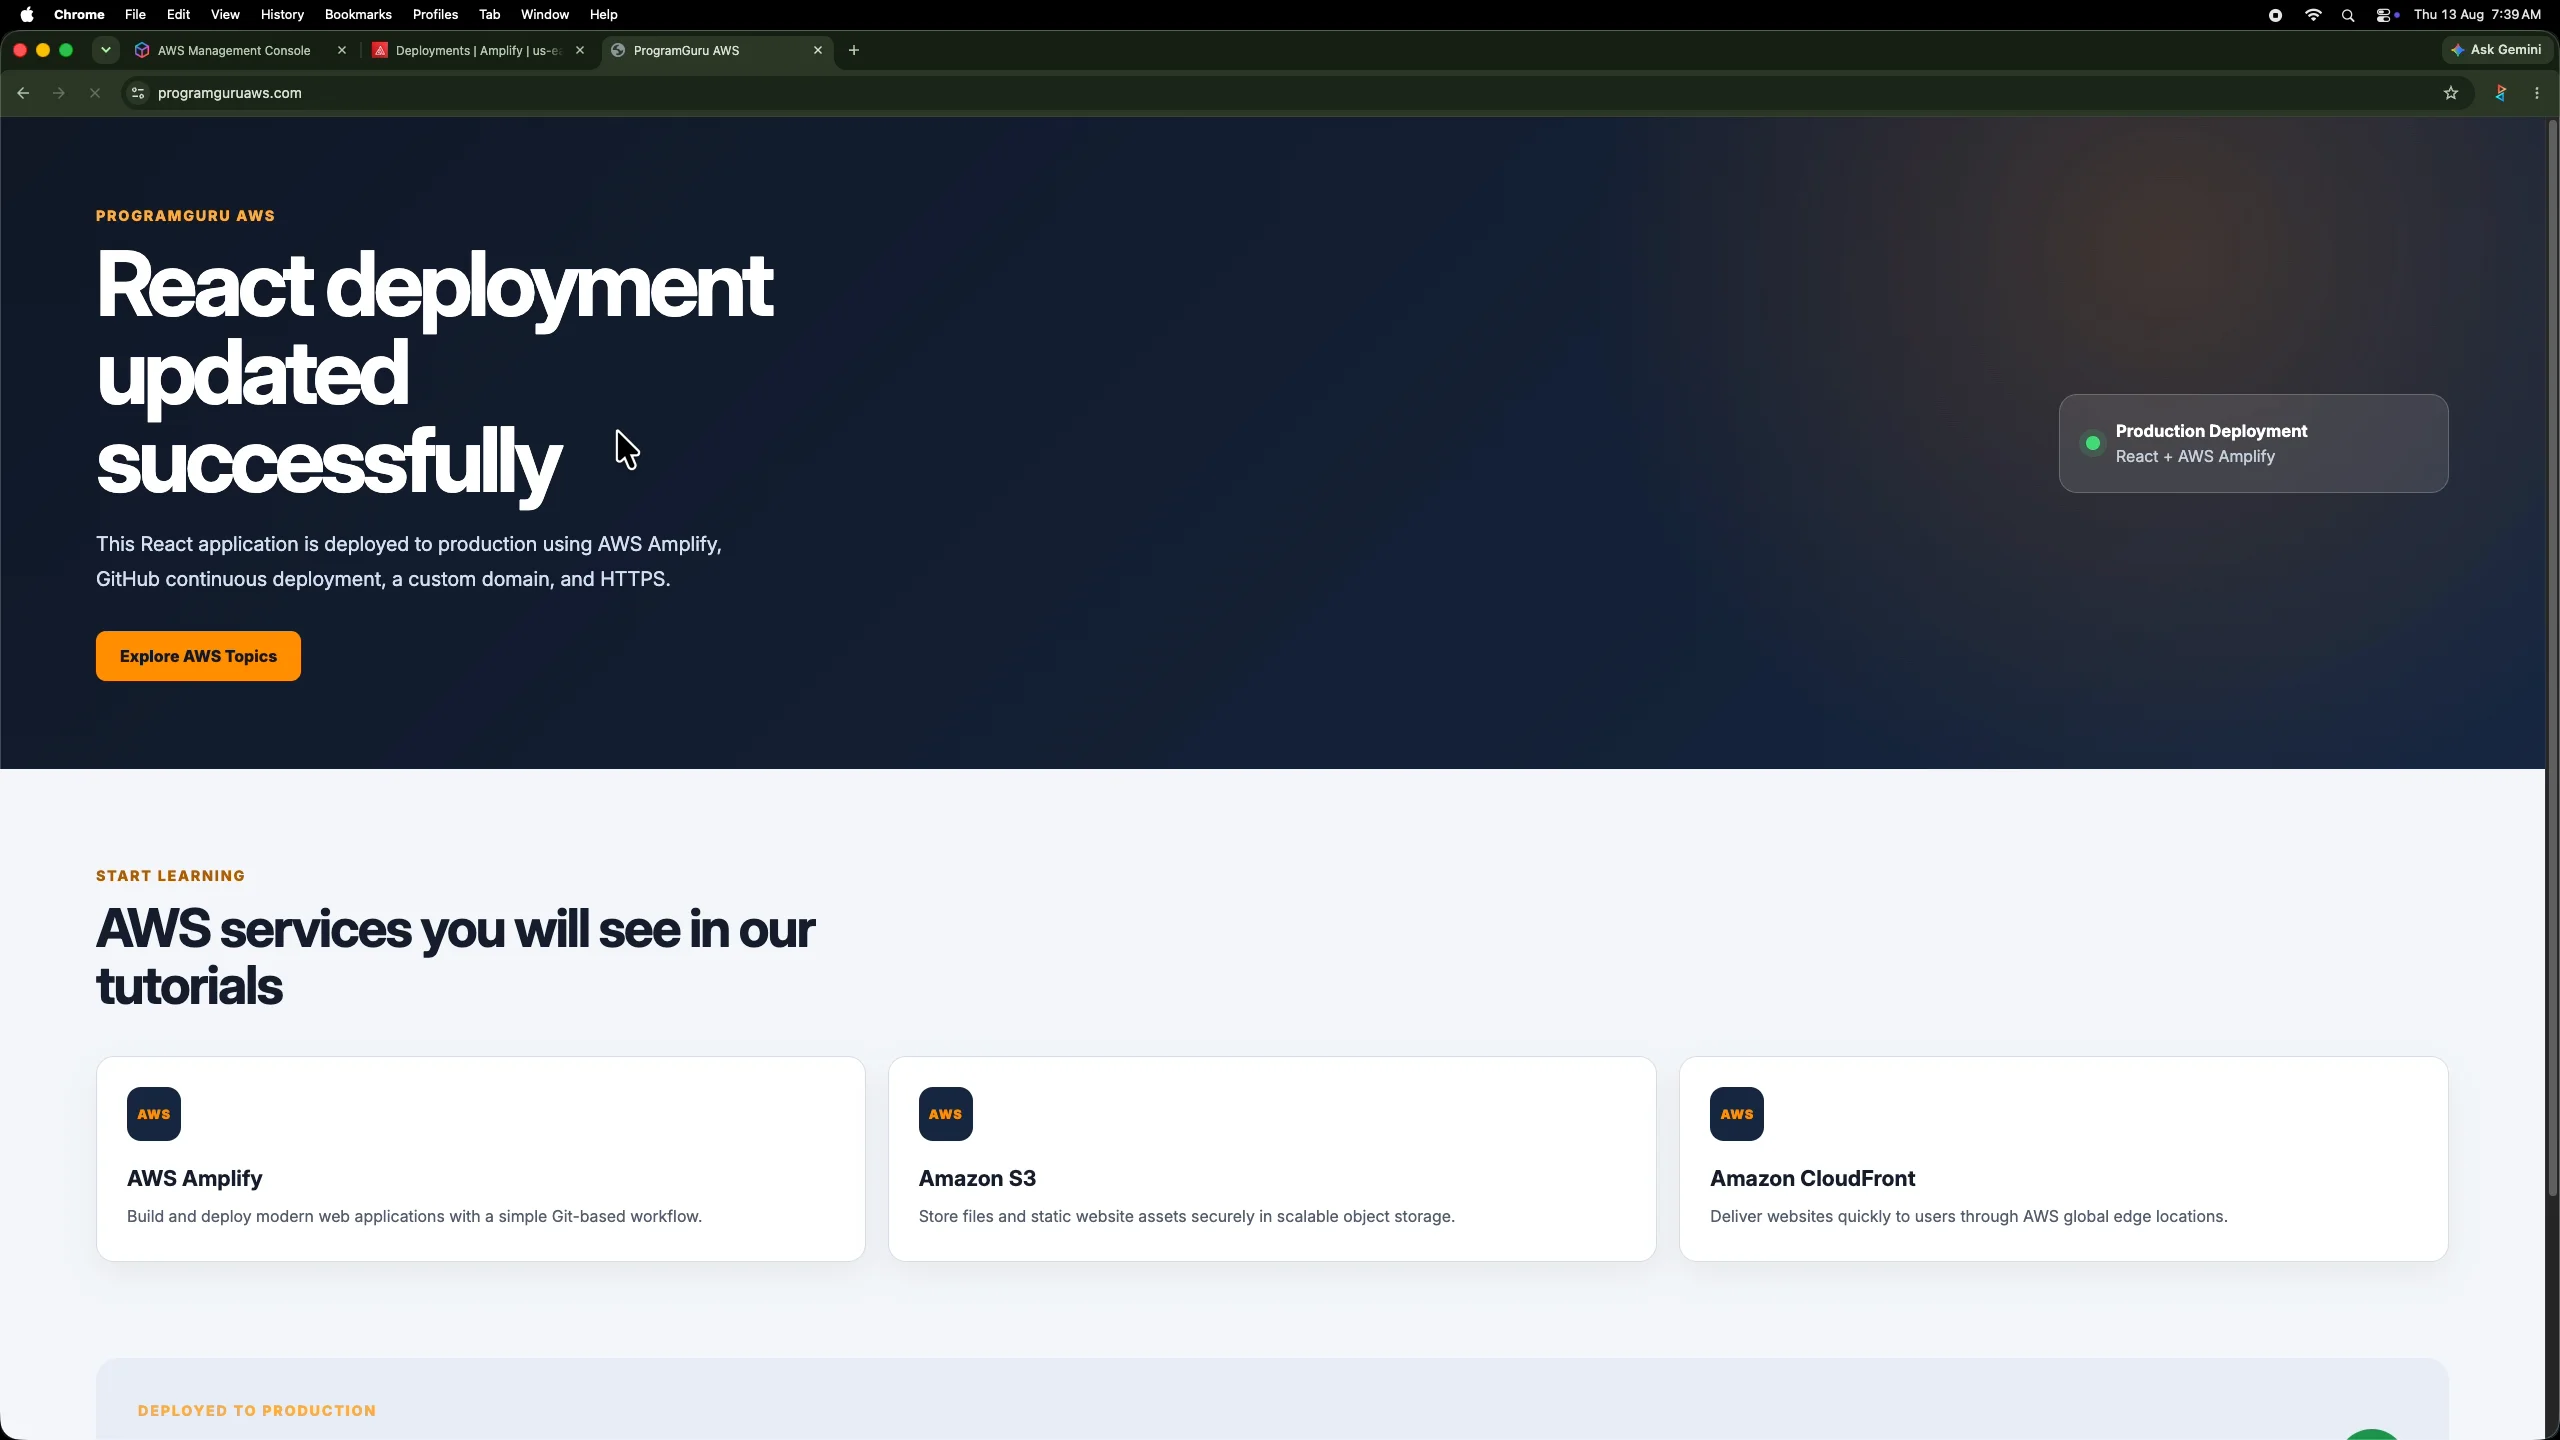Click the React + AWS Amplify subtitle

click(x=2195, y=457)
